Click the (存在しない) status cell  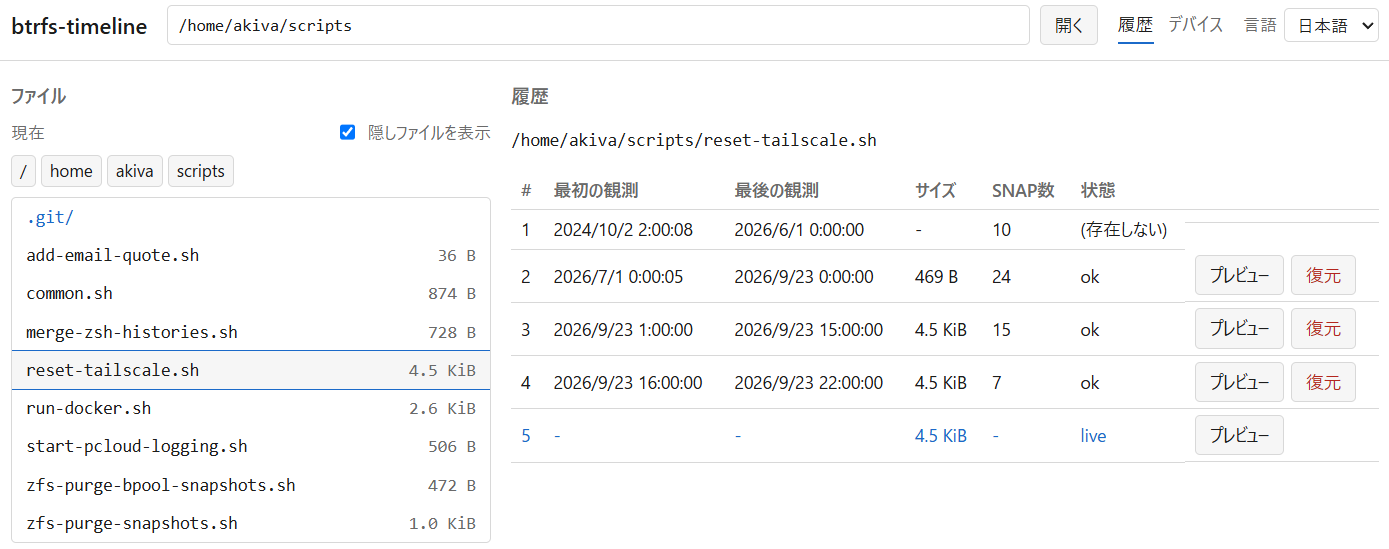(1124, 230)
